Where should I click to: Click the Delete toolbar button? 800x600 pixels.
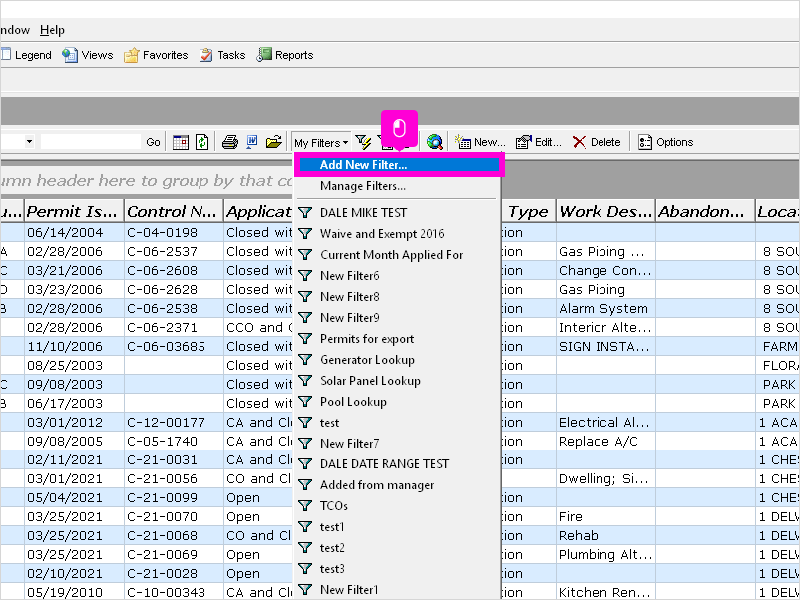tap(596, 142)
